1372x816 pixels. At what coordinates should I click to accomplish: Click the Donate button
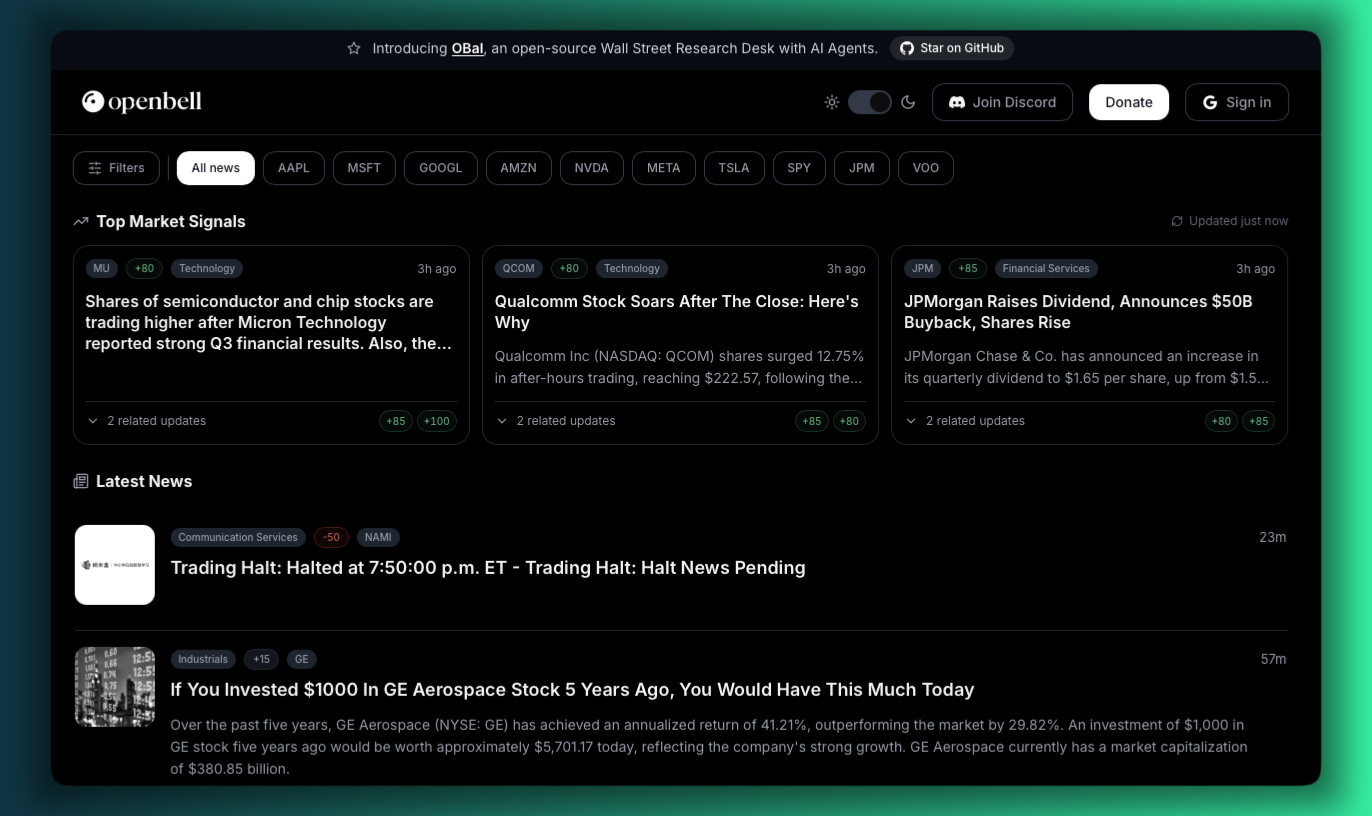1129,102
